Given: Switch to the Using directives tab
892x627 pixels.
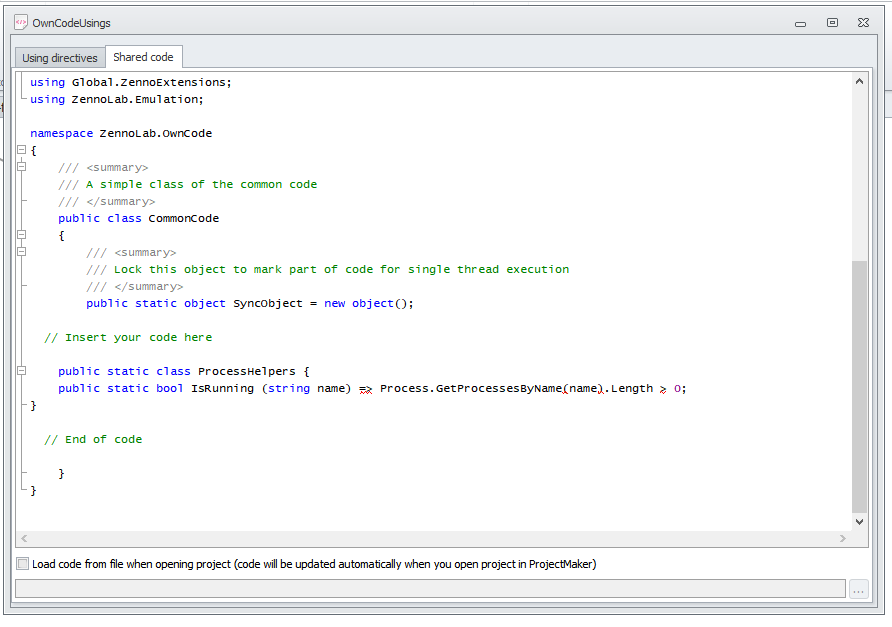Looking at the screenshot, I should (x=60, y=58).
